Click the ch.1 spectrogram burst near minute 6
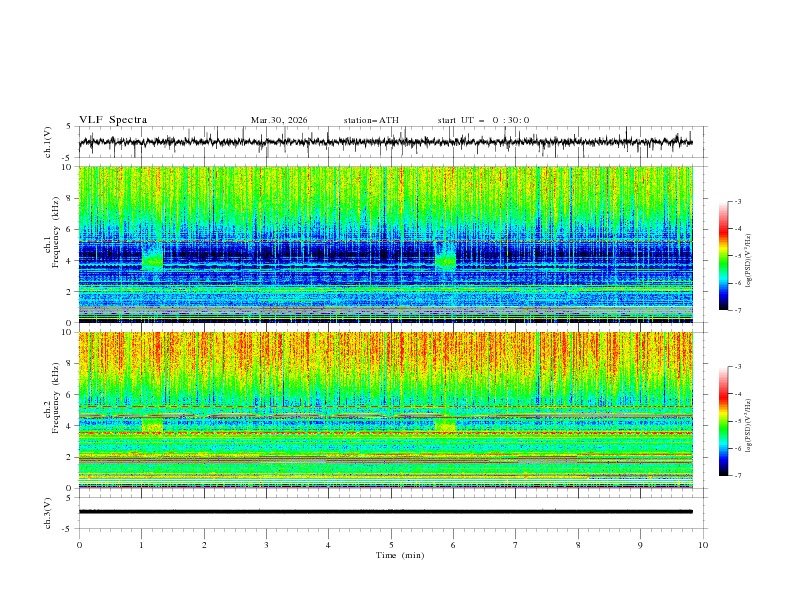Image resolution: width=792 pixels, height=612 pixels. tap(446, 255)
